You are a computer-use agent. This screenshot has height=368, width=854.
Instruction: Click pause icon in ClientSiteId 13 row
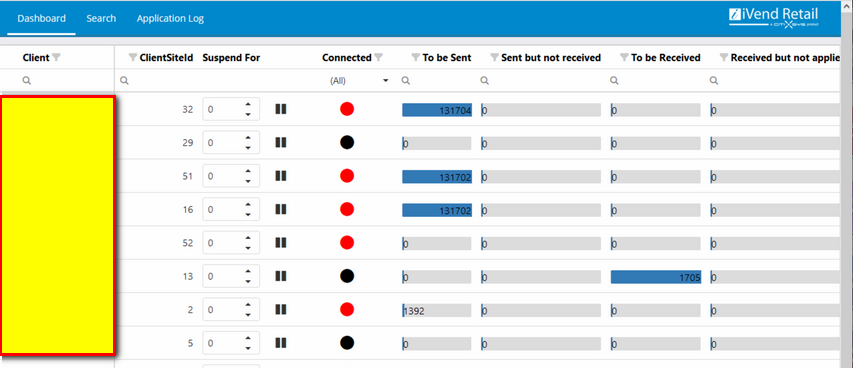click(280, 277)
